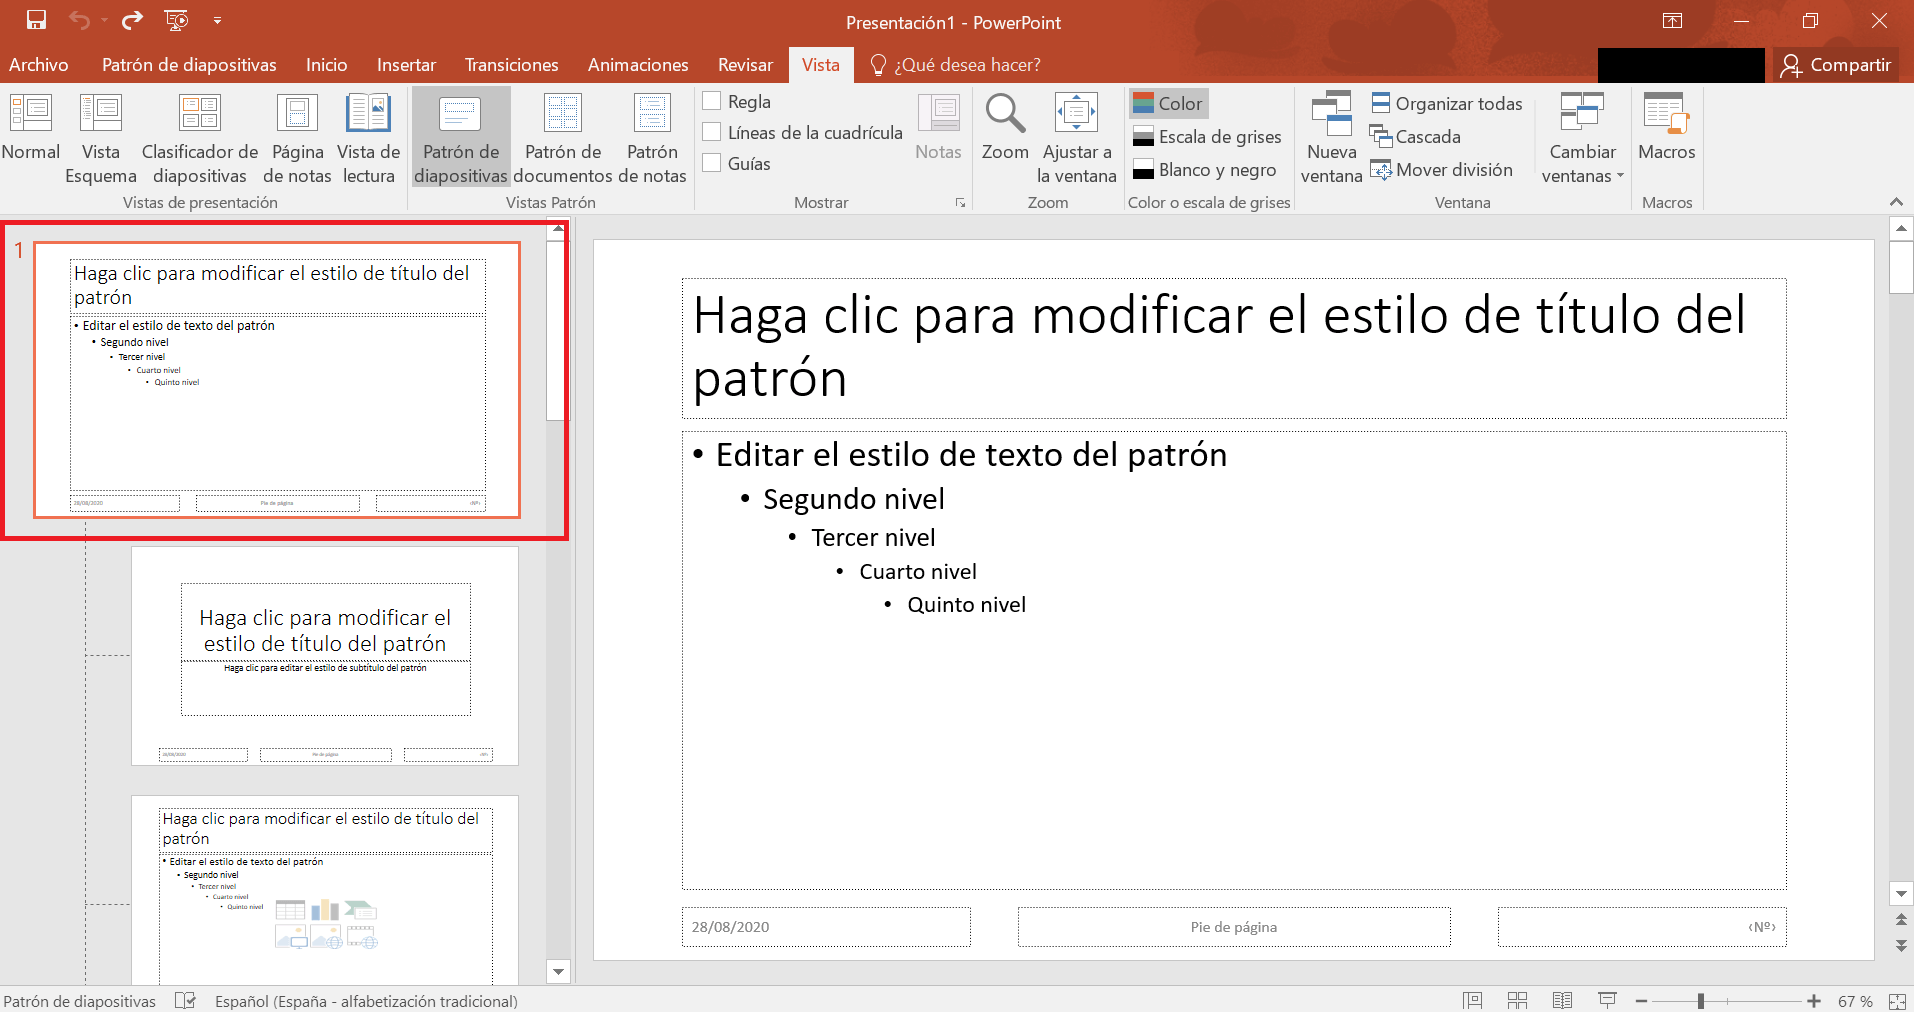Toggle Líneas de la cuadrícula checkbox
The image size is (1914, 1012).
pos(712,132)
